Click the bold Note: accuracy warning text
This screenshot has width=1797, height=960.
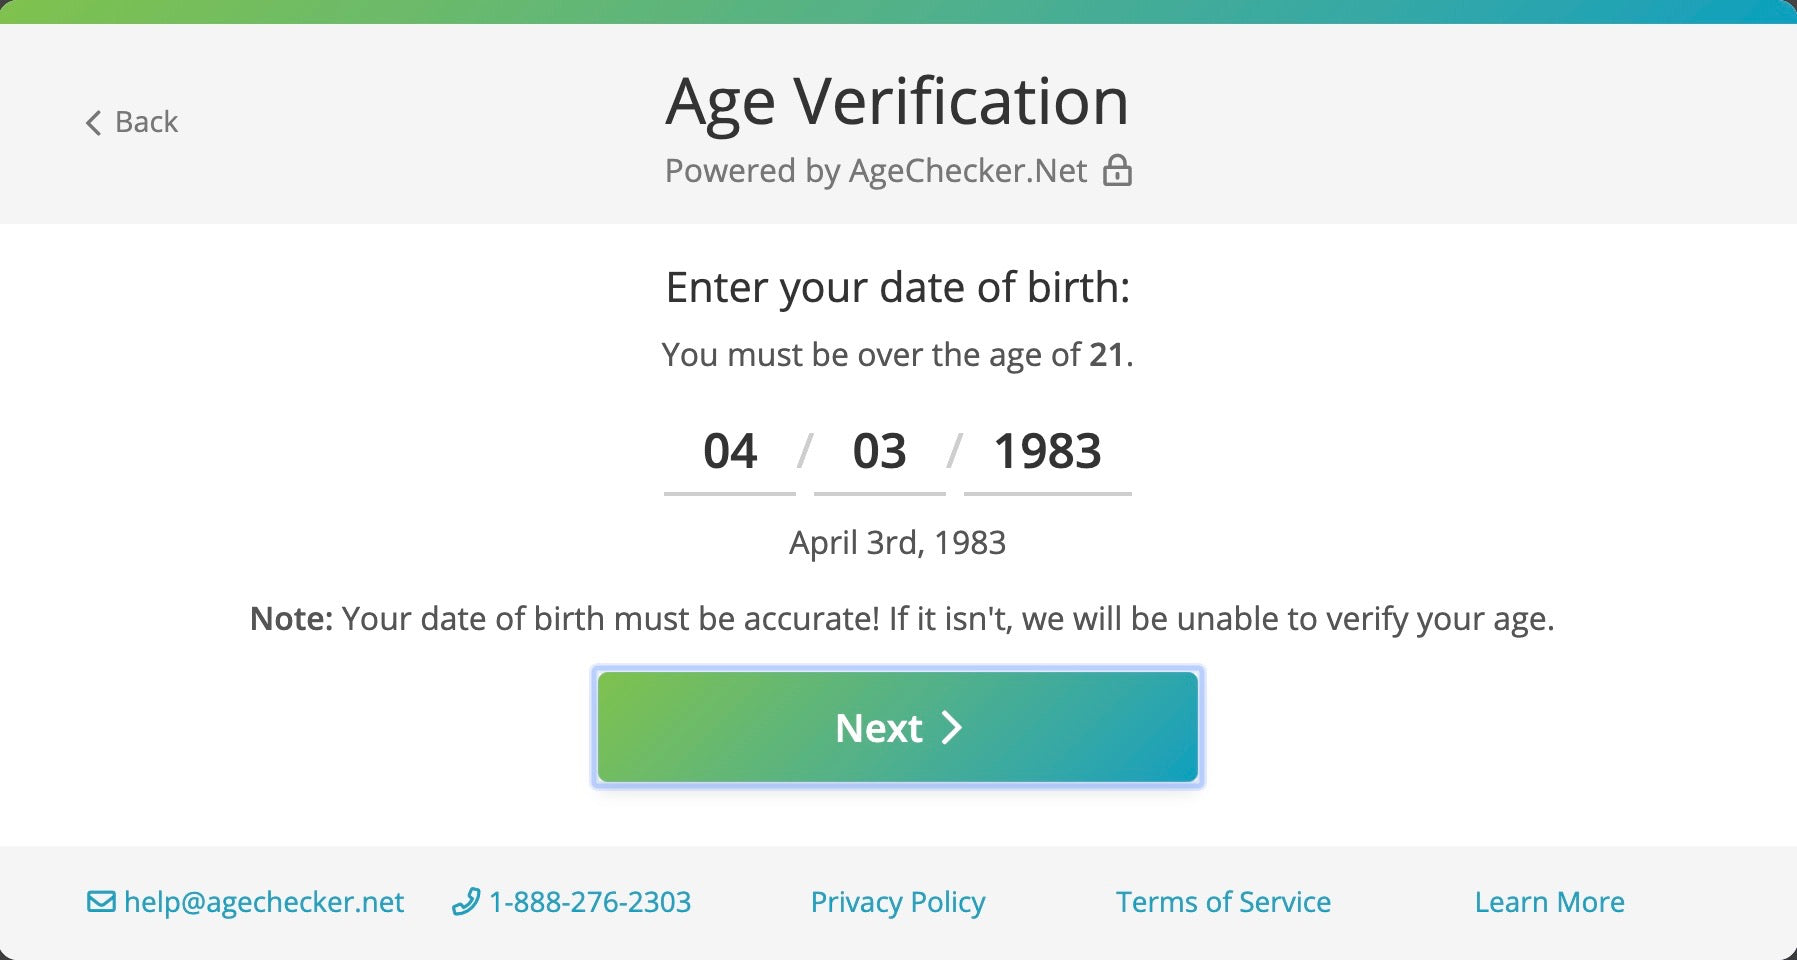290,619
